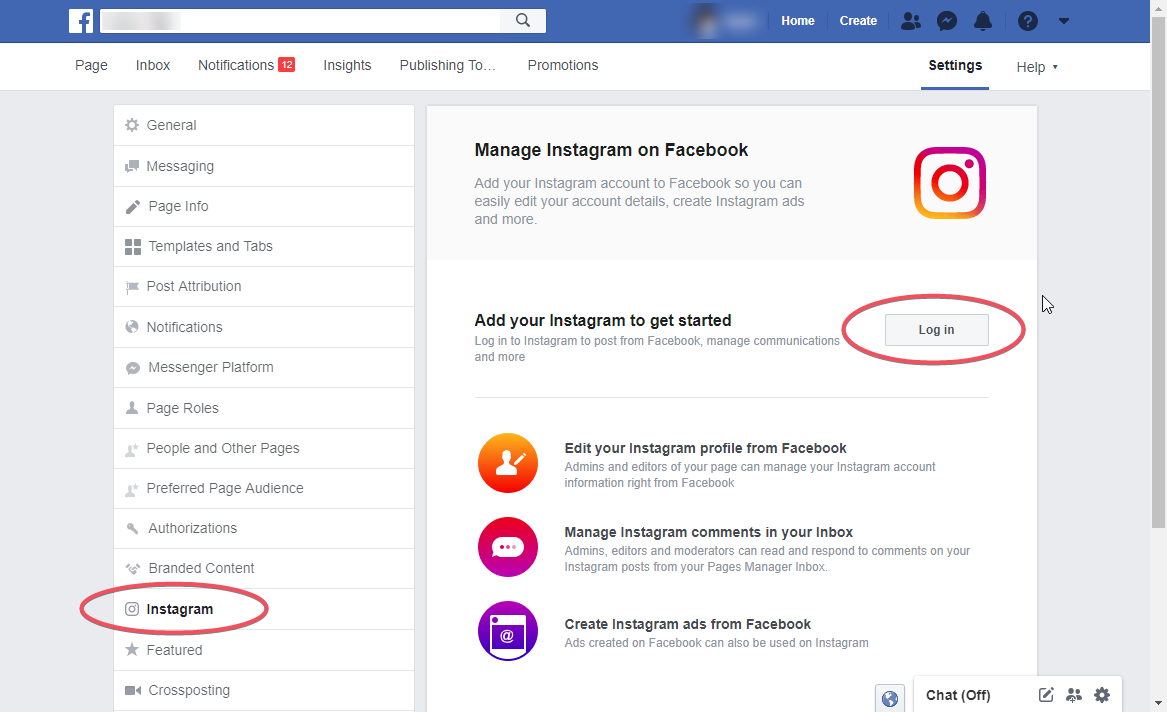
Task: Click the new message compose icon in Chat bar
Action: pos(1046,695)
